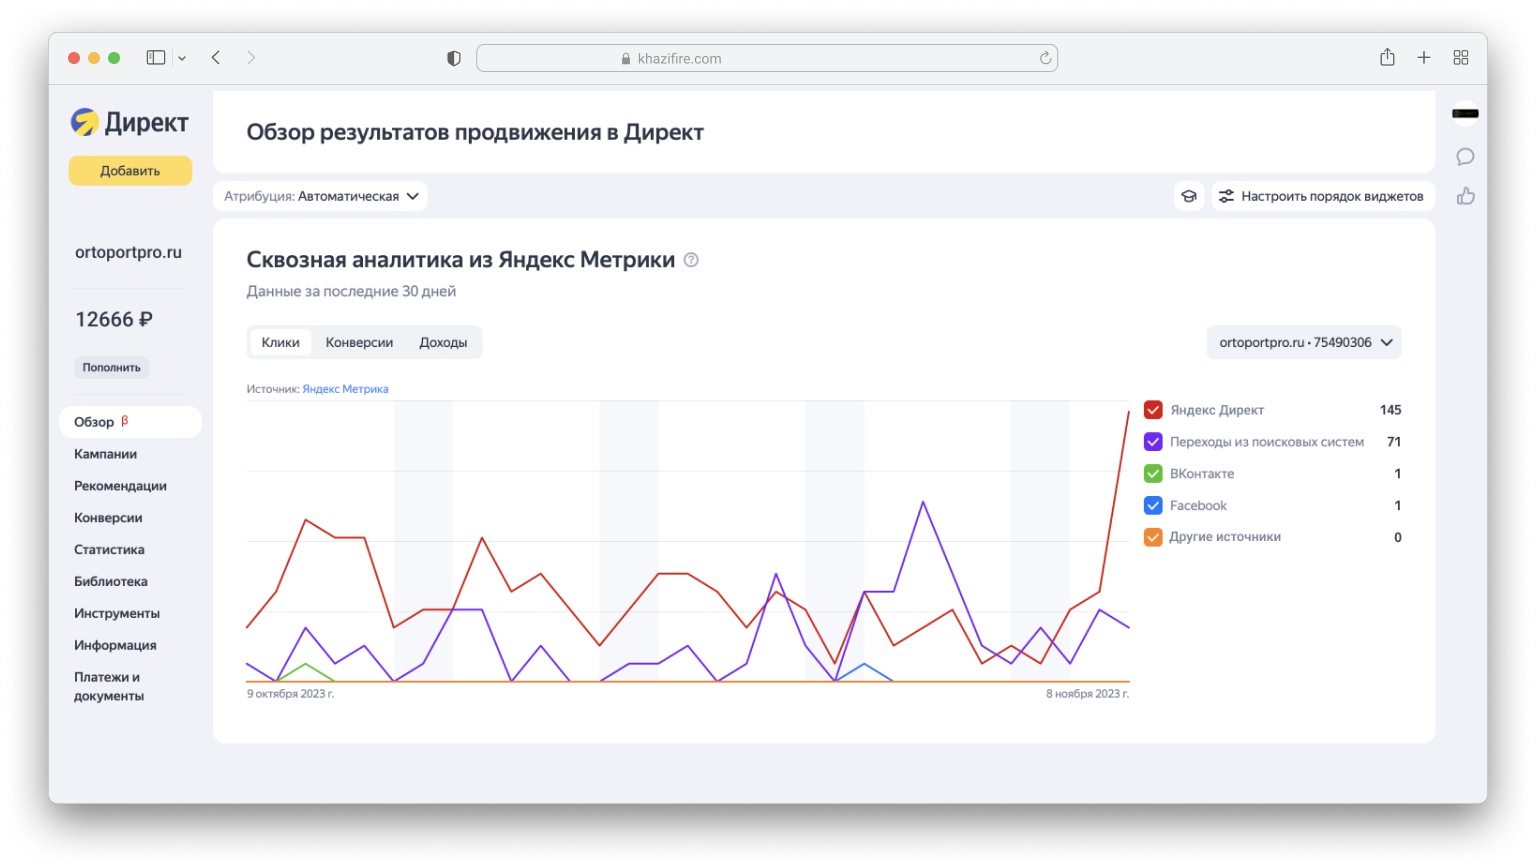The width and height of the screenshot is (1536, 868).
Task: Uncheck the Facebook series checkbox
Action: pos(1153,506)
